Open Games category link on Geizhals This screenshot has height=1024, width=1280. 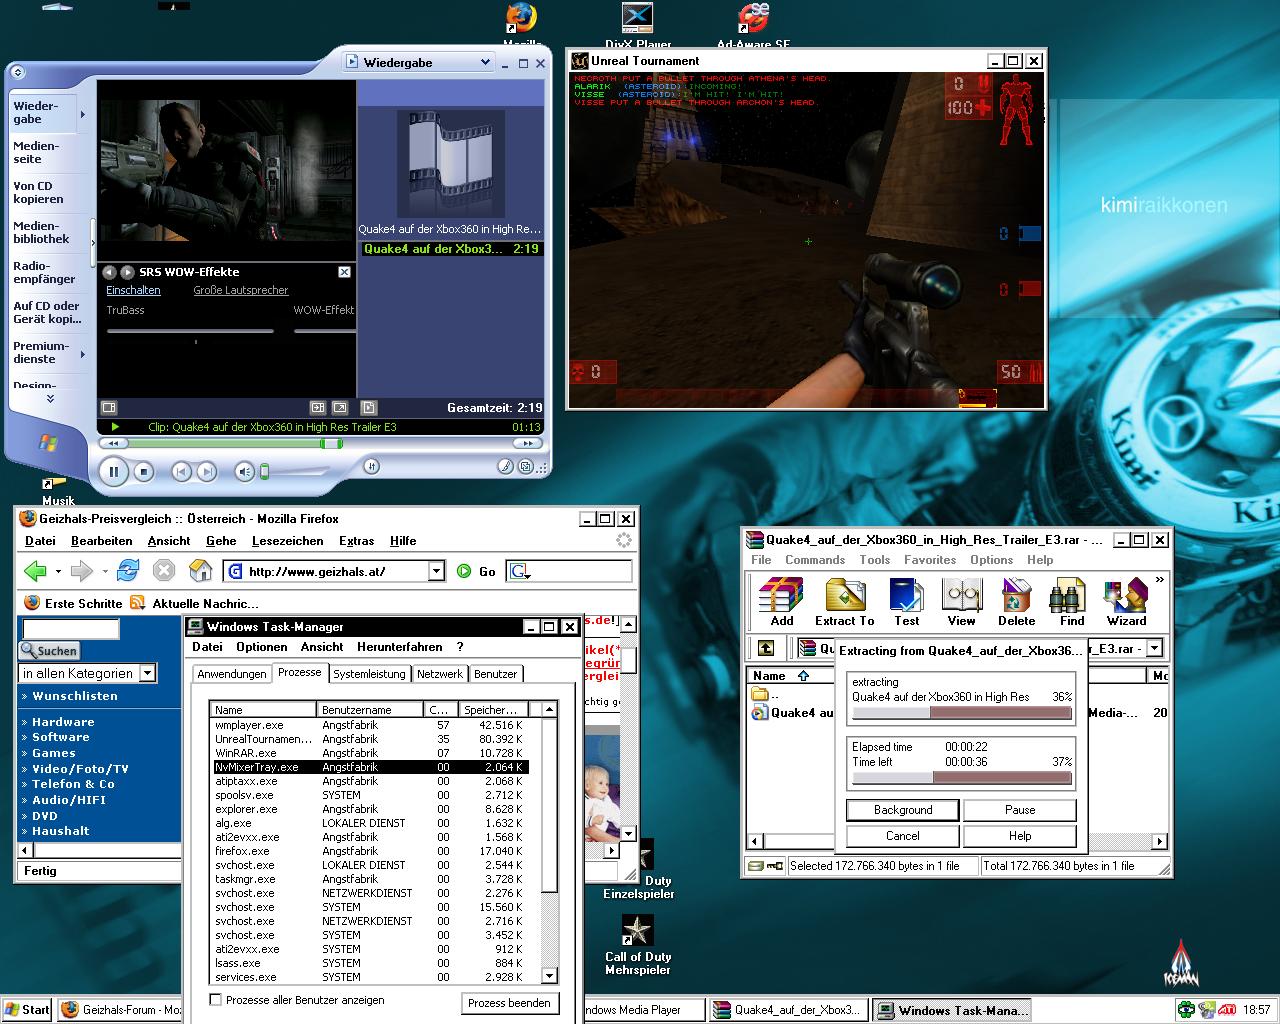click(x=54, y=753)
